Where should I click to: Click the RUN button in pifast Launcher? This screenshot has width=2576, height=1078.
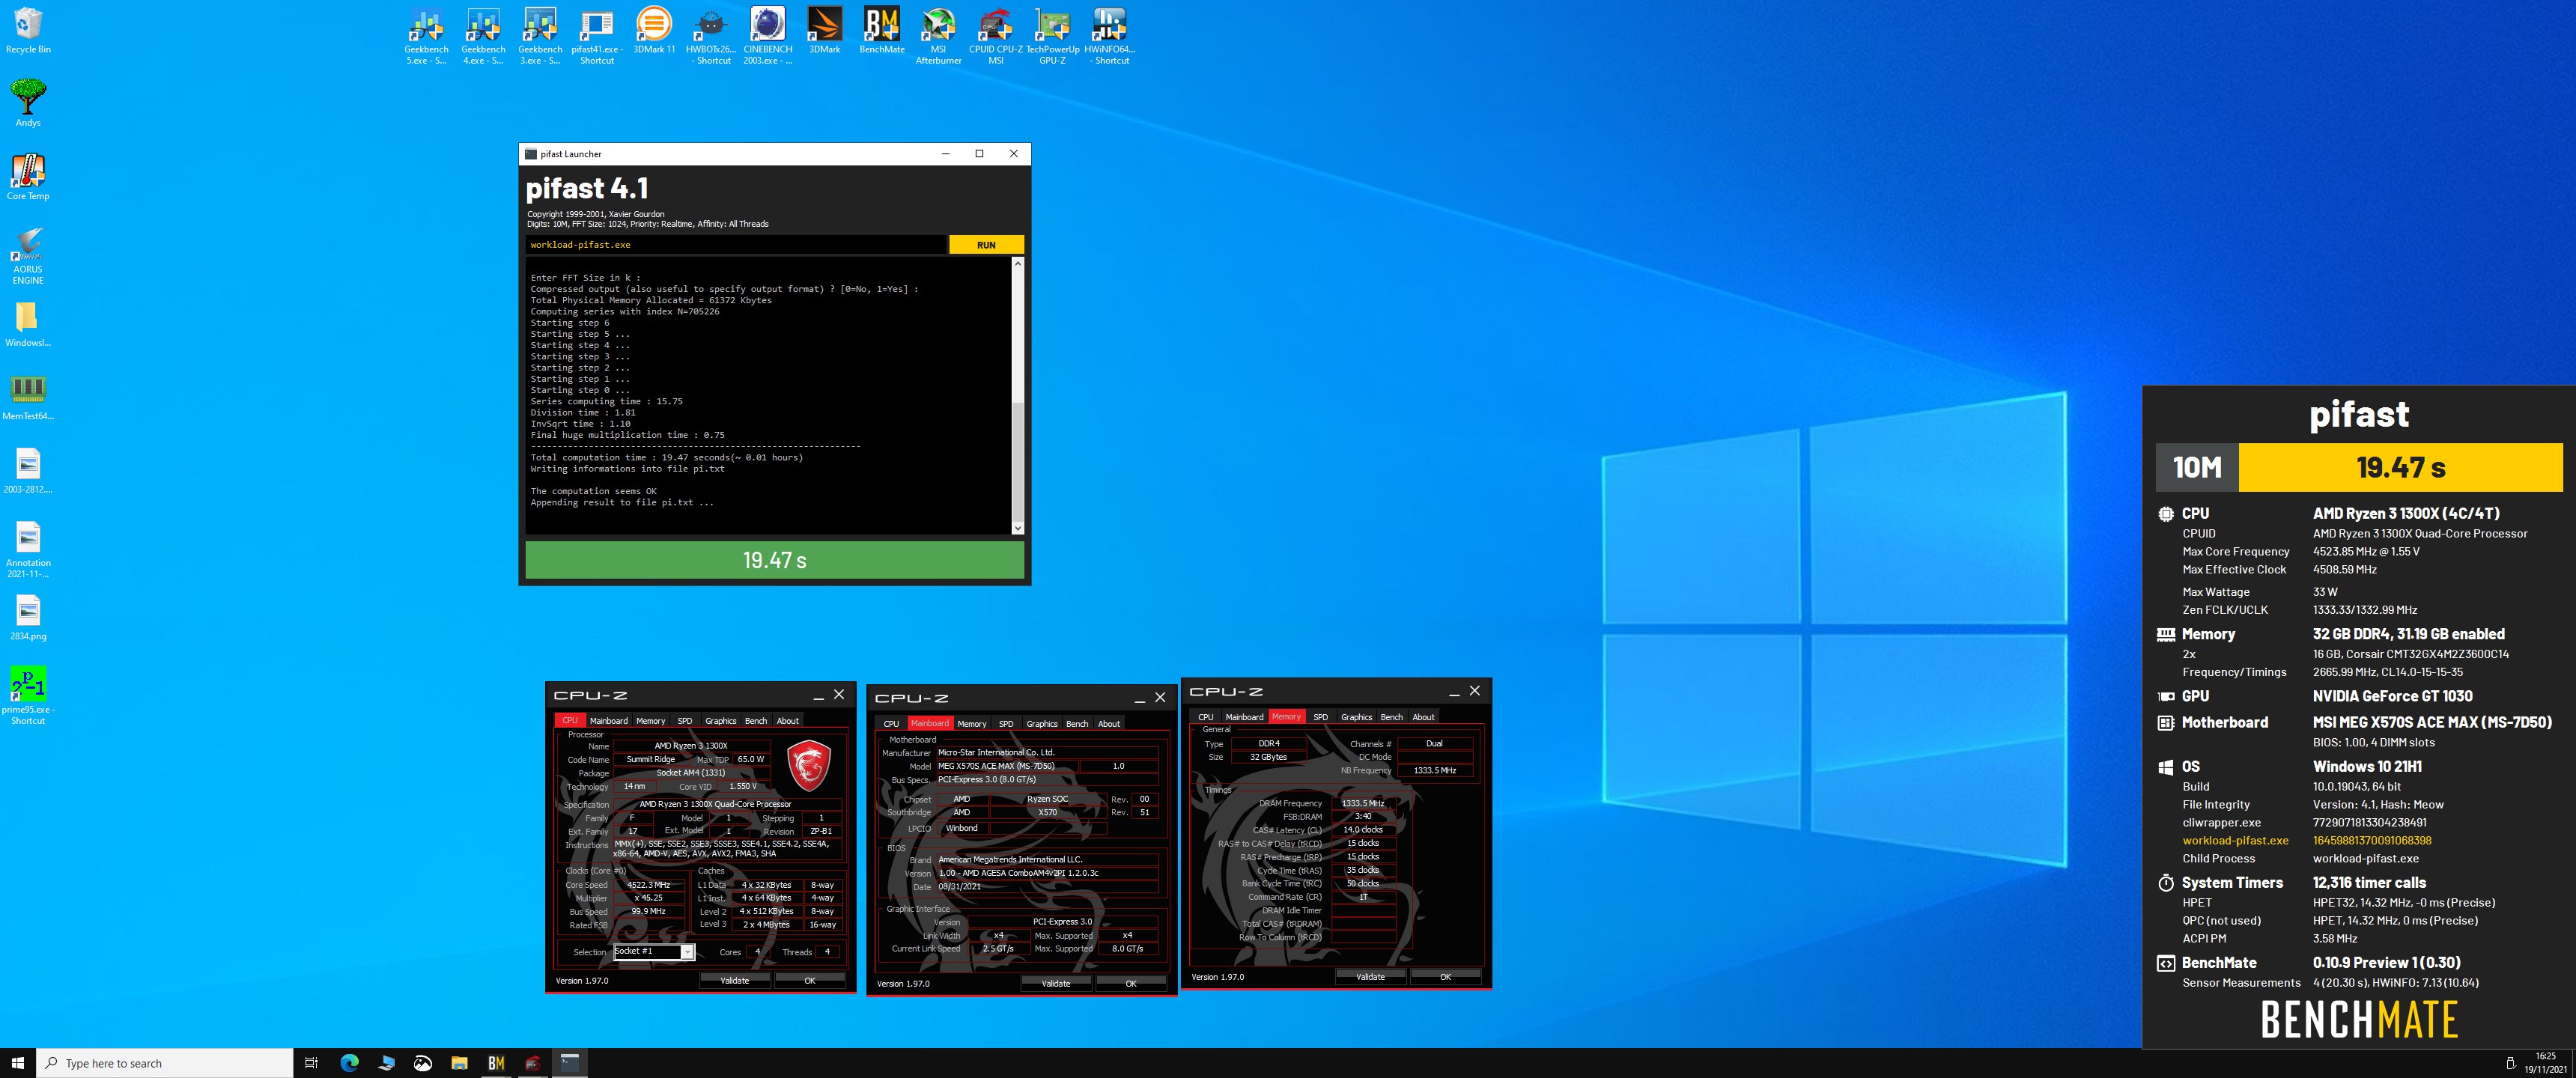click(986, 245)
